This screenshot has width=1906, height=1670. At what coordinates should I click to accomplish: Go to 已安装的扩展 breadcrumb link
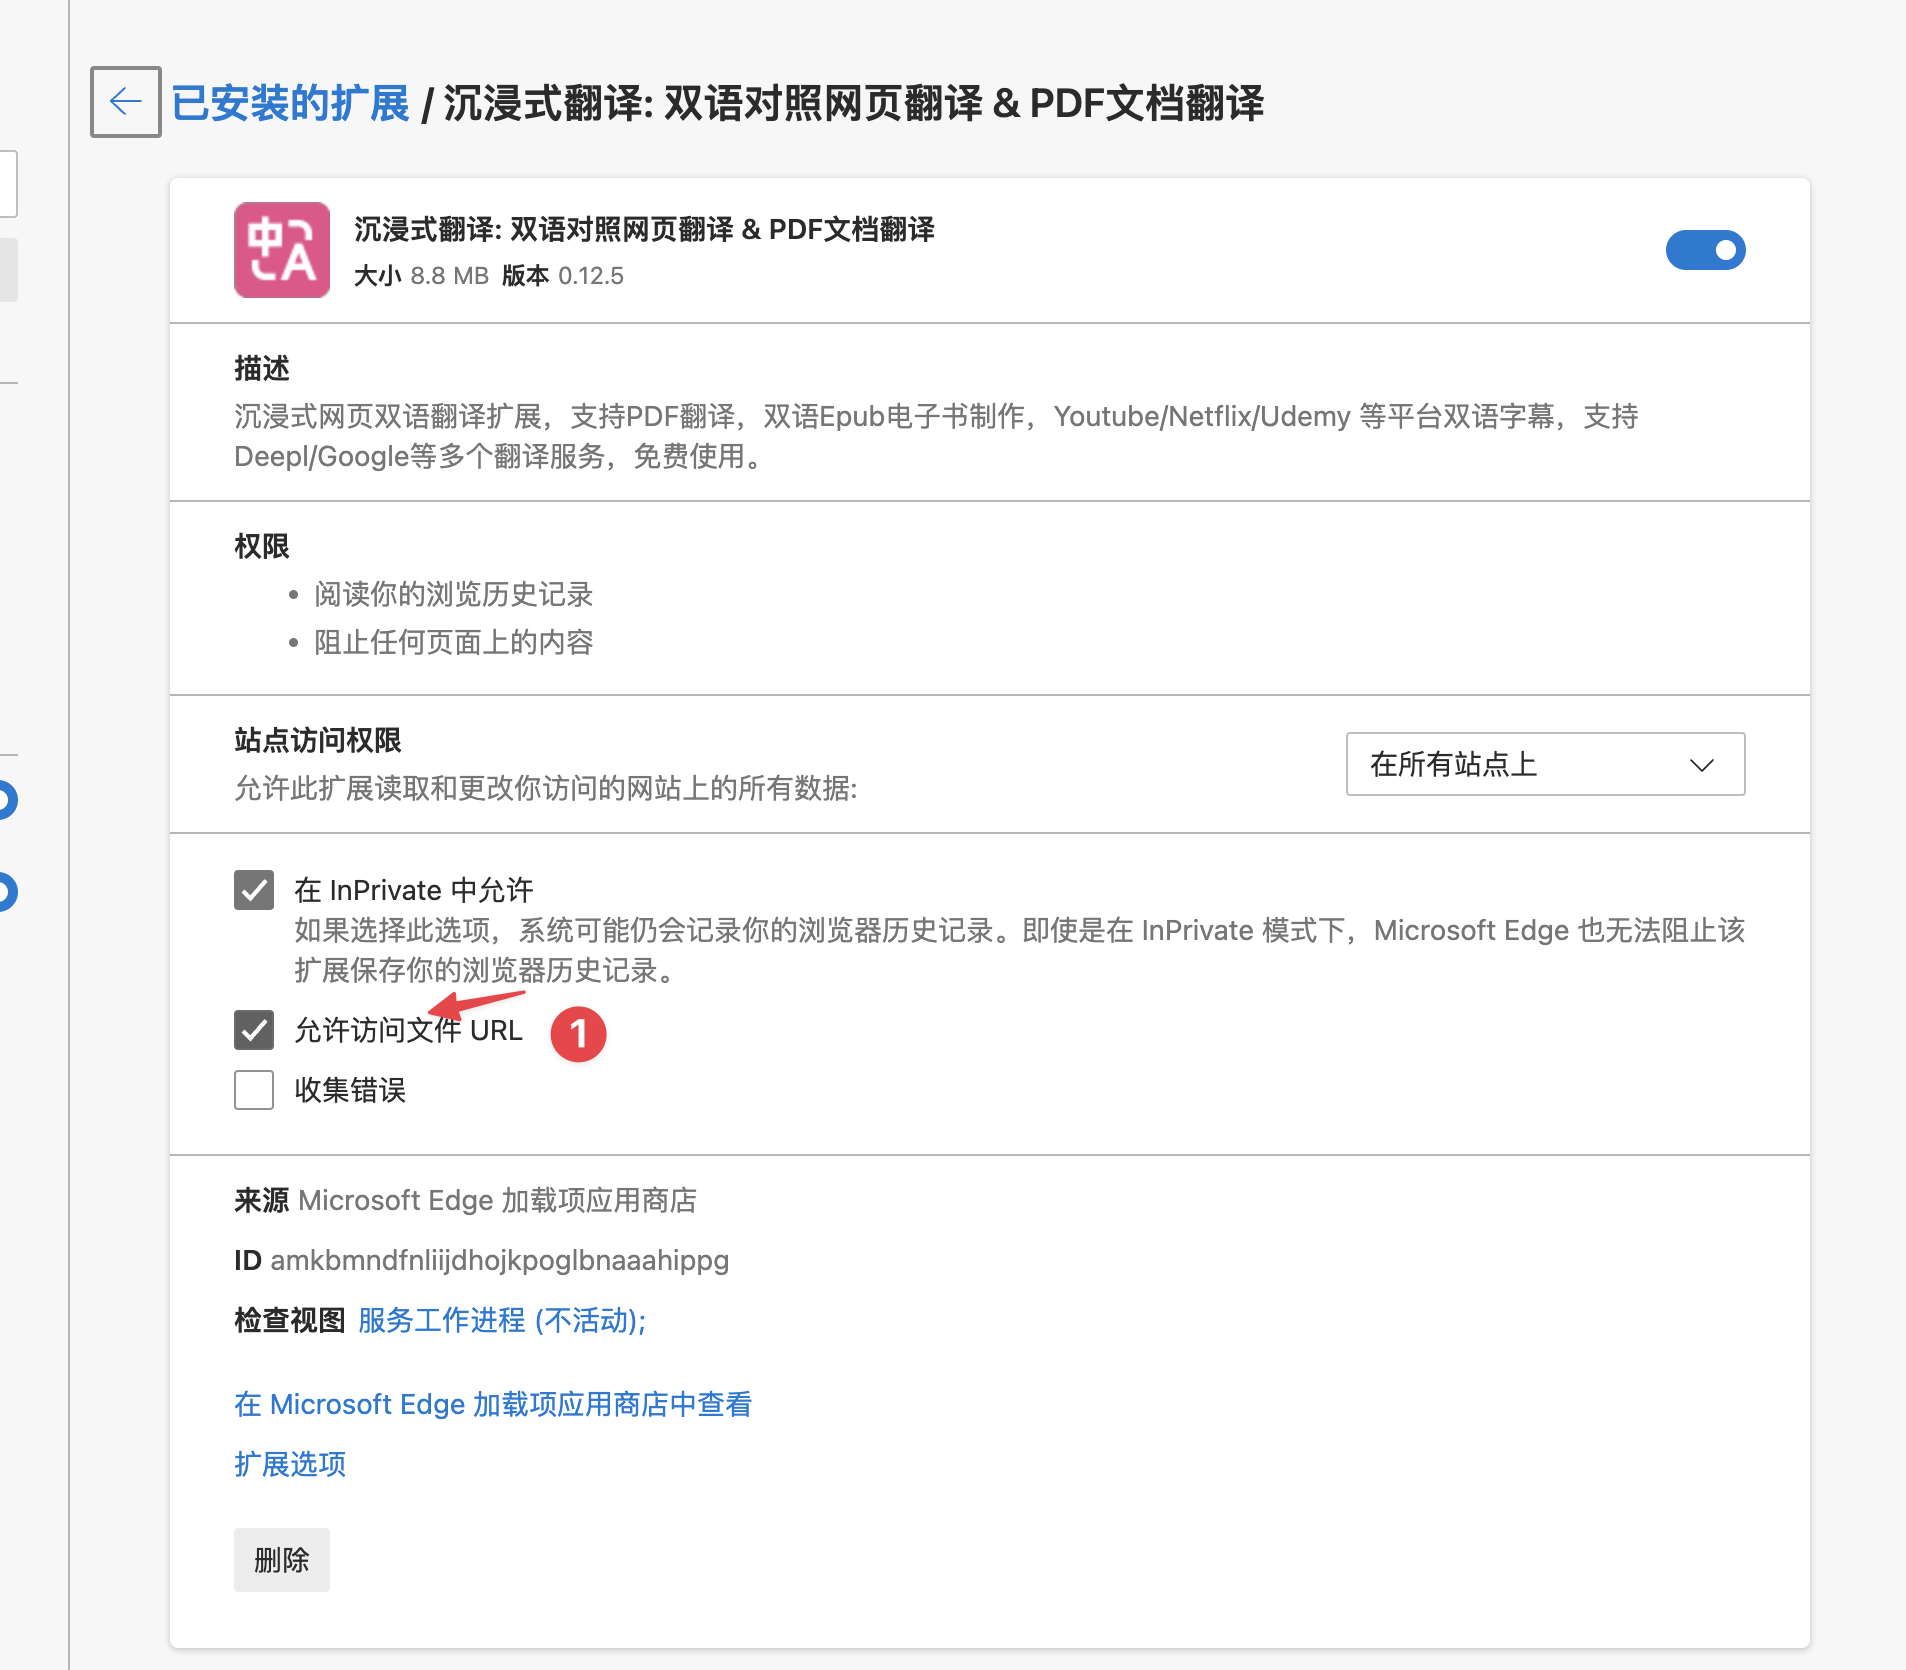[290, 104]
